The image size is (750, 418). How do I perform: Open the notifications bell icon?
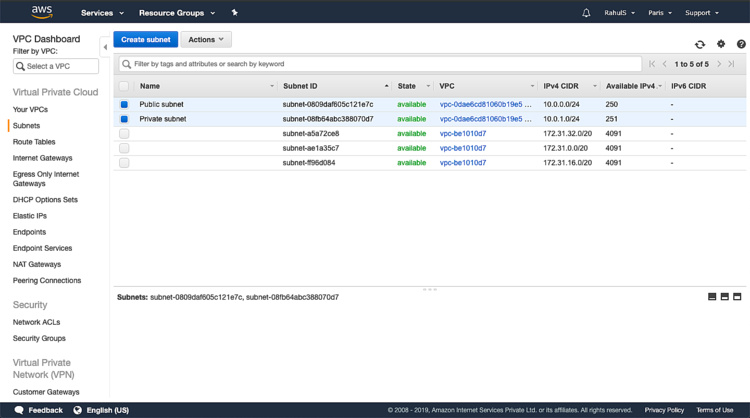[586, 13]
